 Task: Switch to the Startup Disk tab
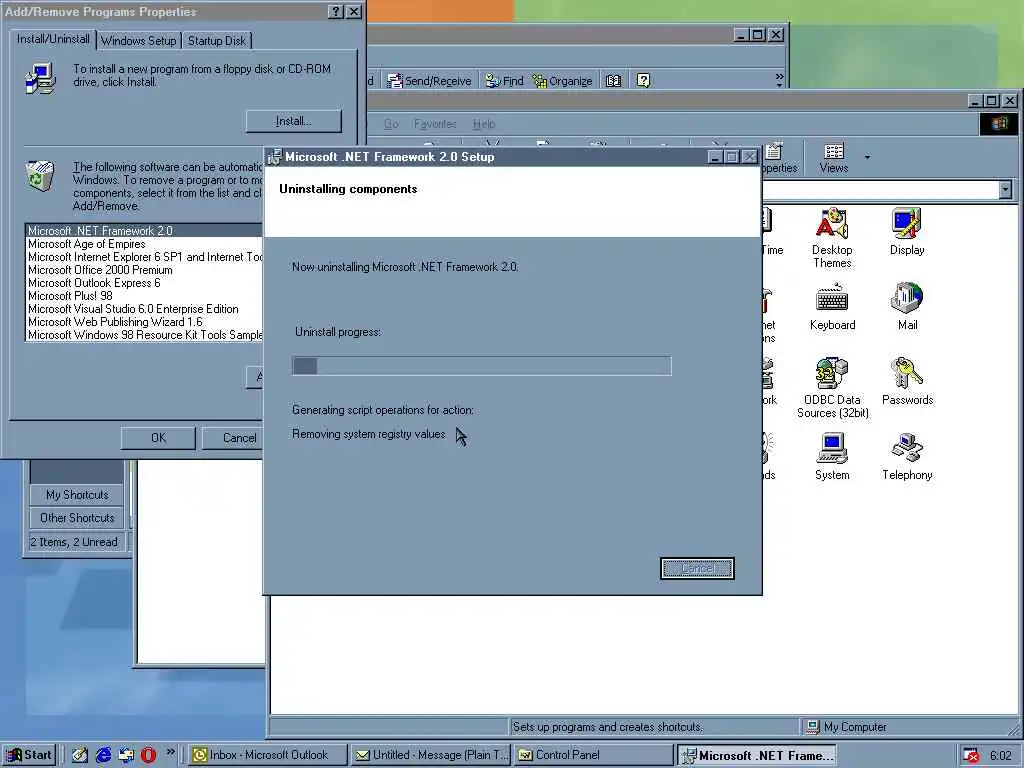(217, 40)
